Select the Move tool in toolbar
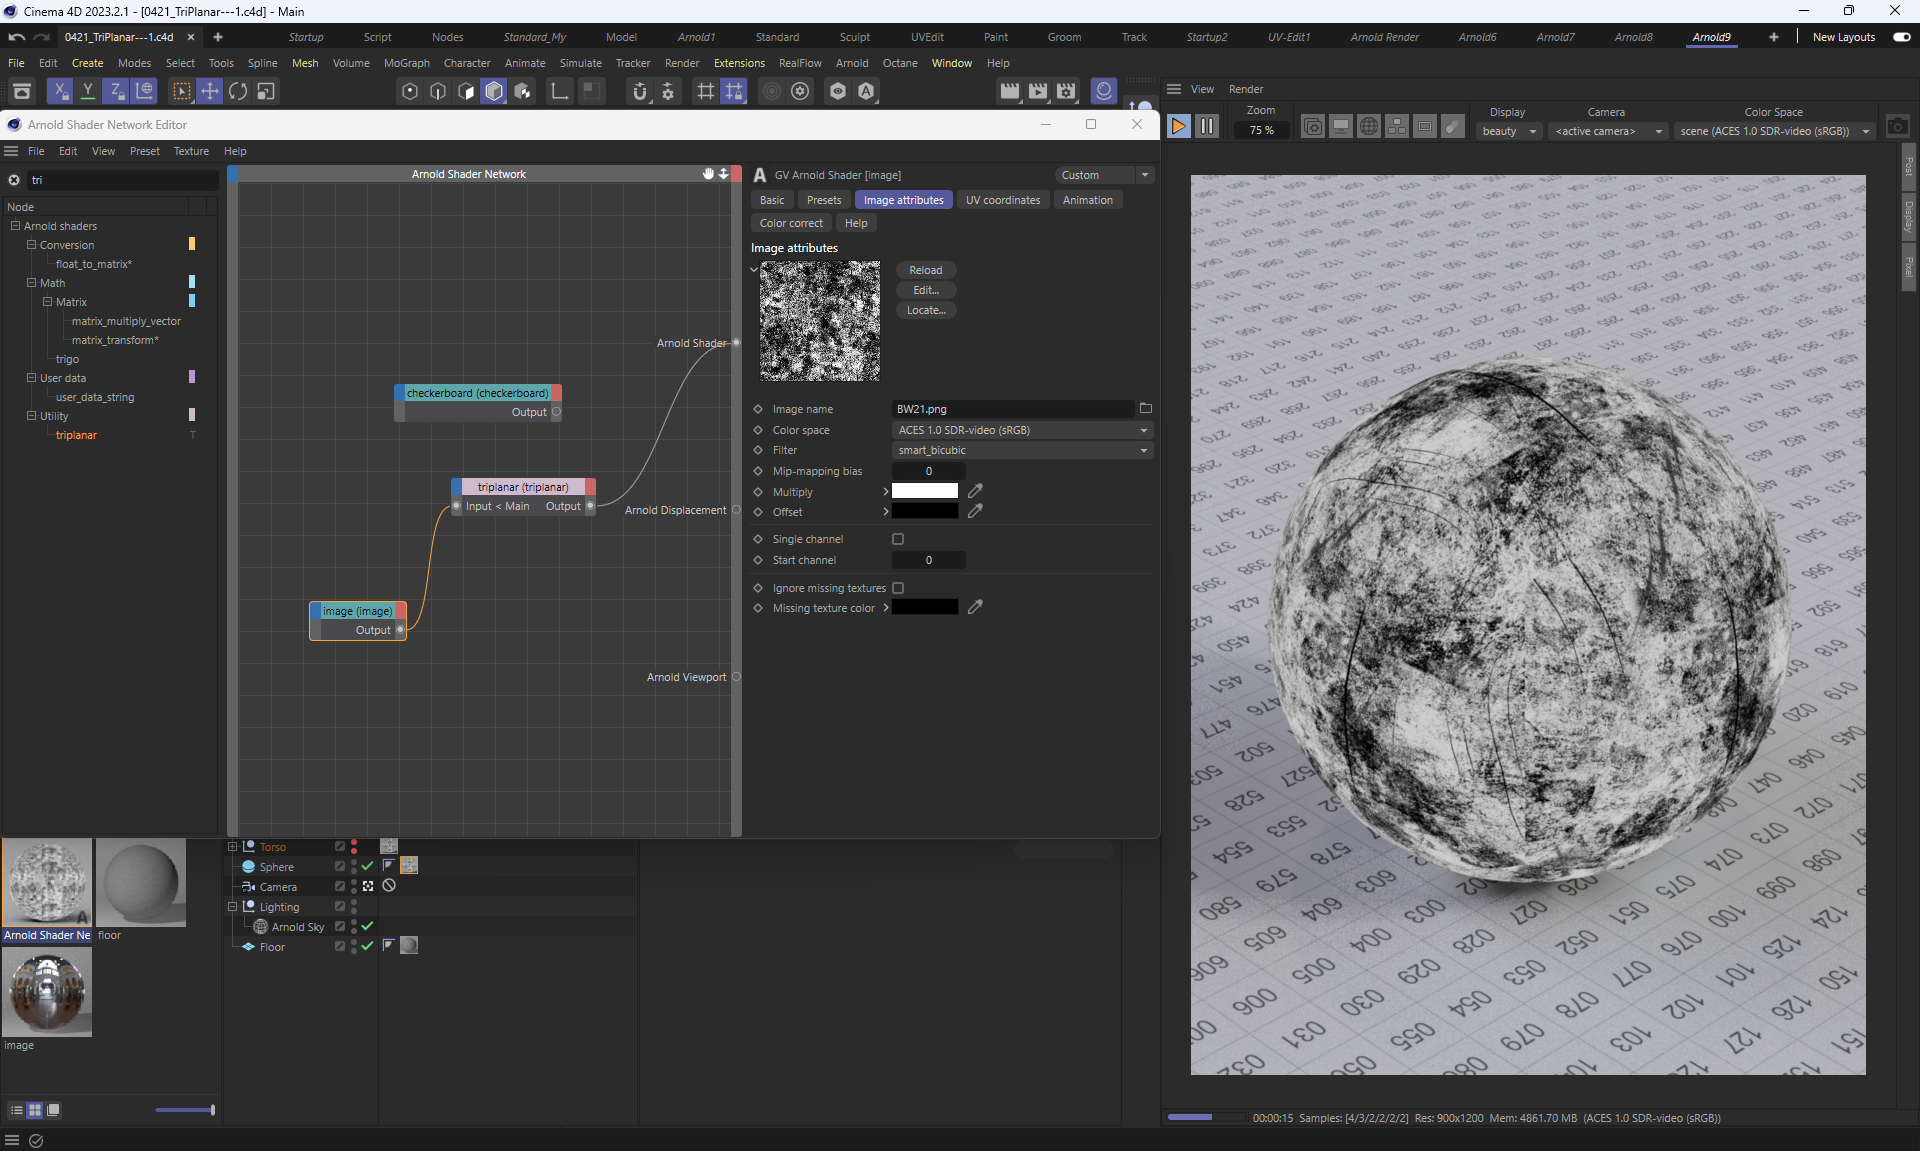Screen dimensions: 1920x1151 coord(210,91)
